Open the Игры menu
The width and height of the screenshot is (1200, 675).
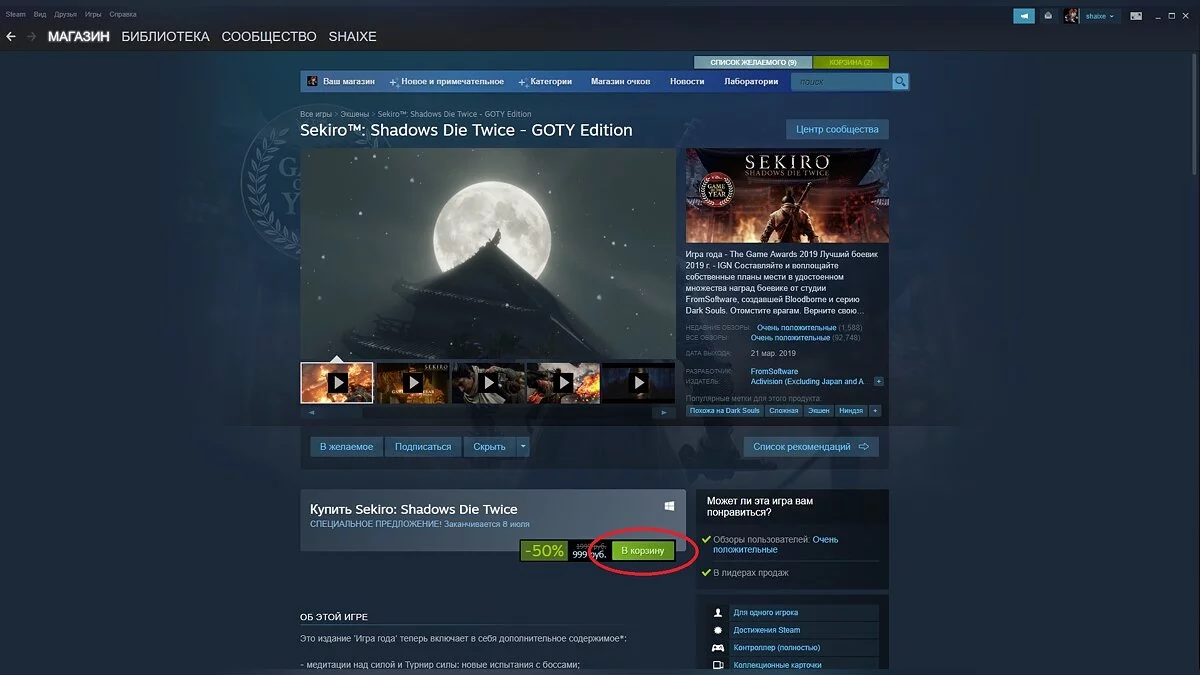(x=93, y=15)
